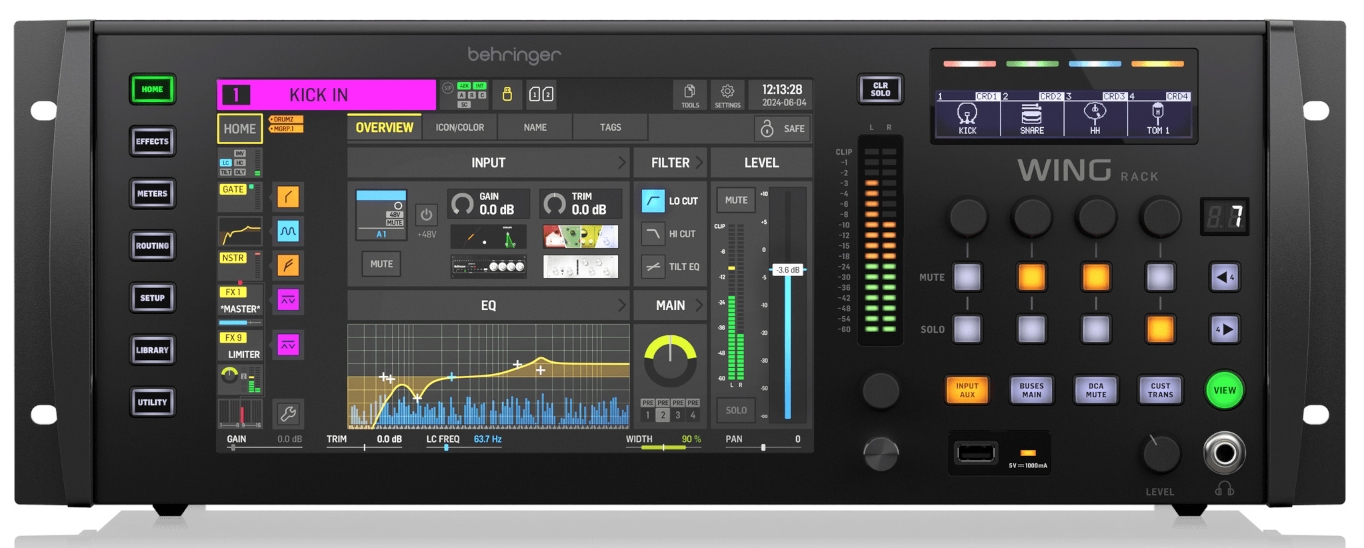Click the USB drive icon in the top bar
This screenshot has height=548, width=1364.
(x=506, y=94)
